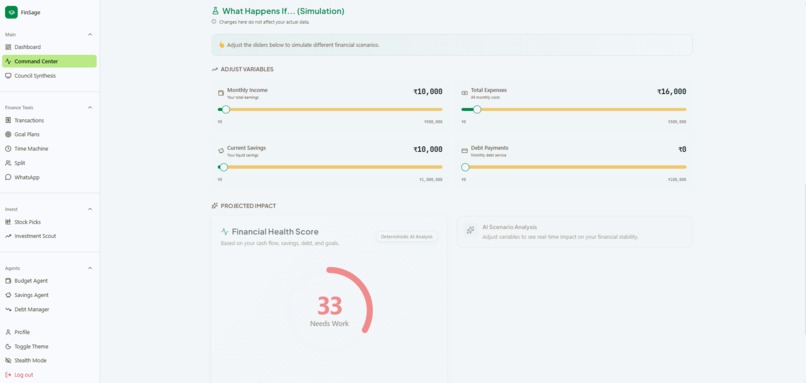Click the AI Scenario Analysis sparkle icon
806x383 pixels.
[470, 230]
